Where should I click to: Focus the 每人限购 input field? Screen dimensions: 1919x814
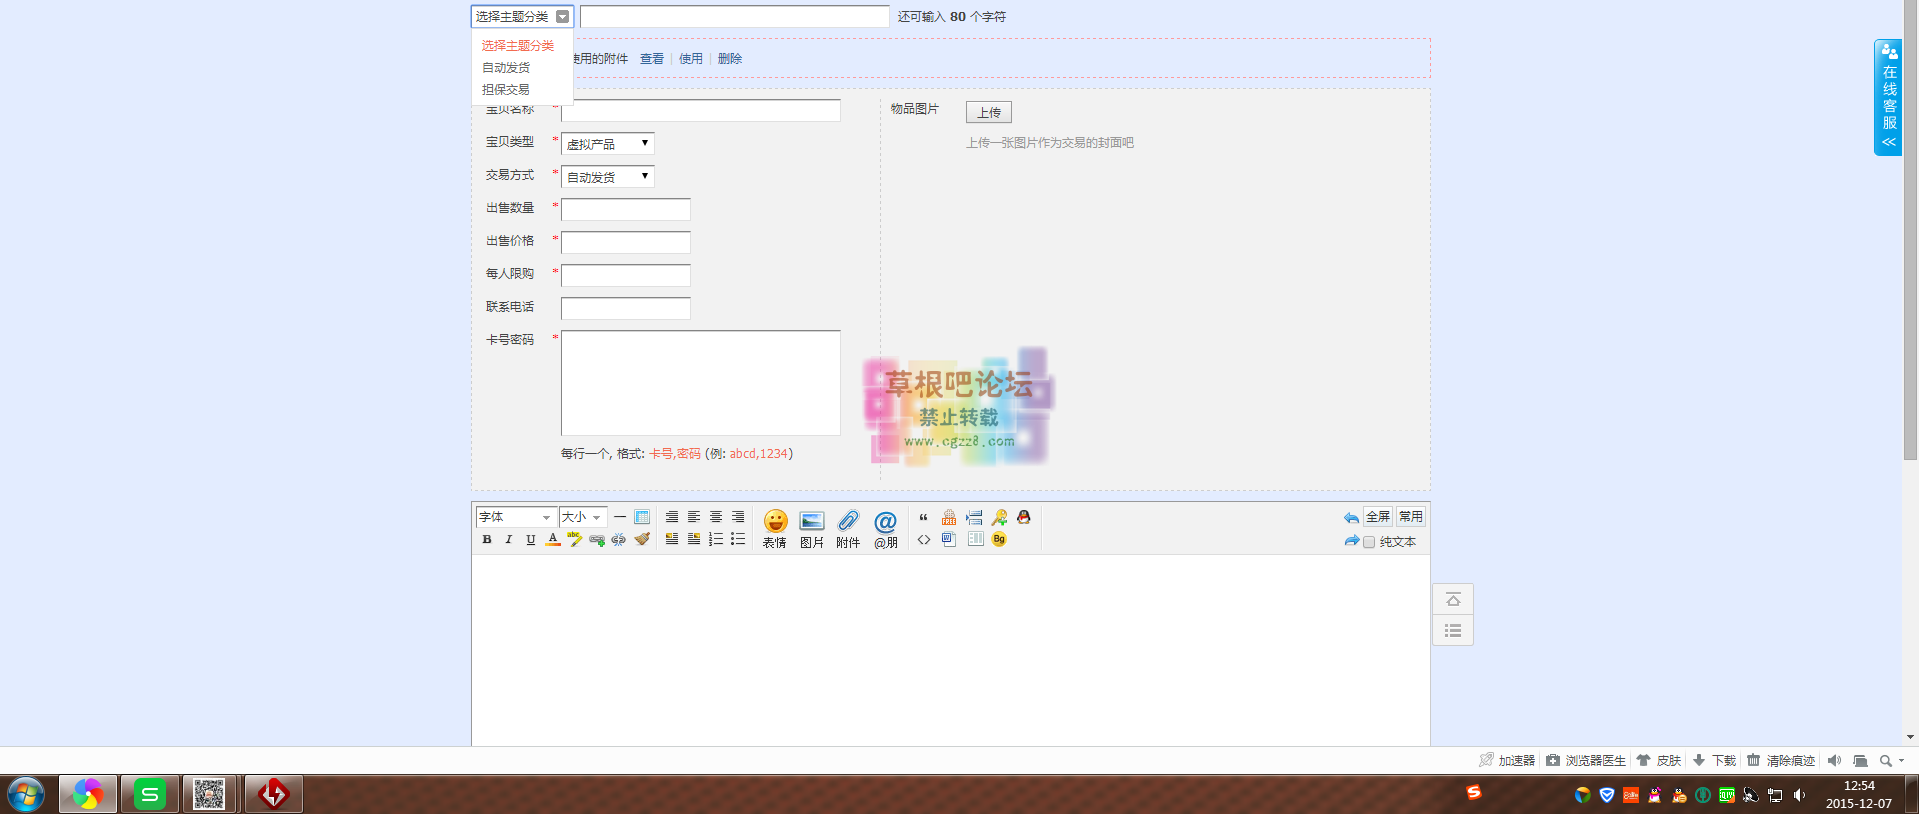coord(626,275)
